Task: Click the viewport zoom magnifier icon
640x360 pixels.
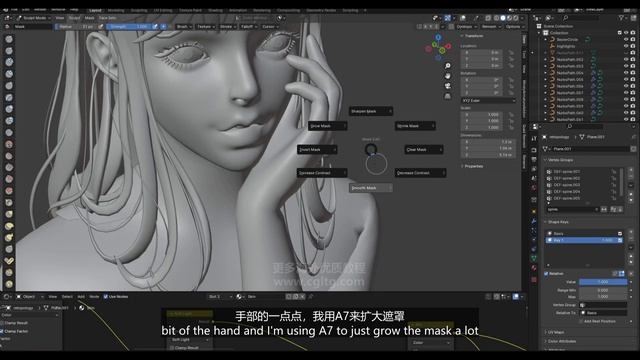Action: click(x=448, y=66)
